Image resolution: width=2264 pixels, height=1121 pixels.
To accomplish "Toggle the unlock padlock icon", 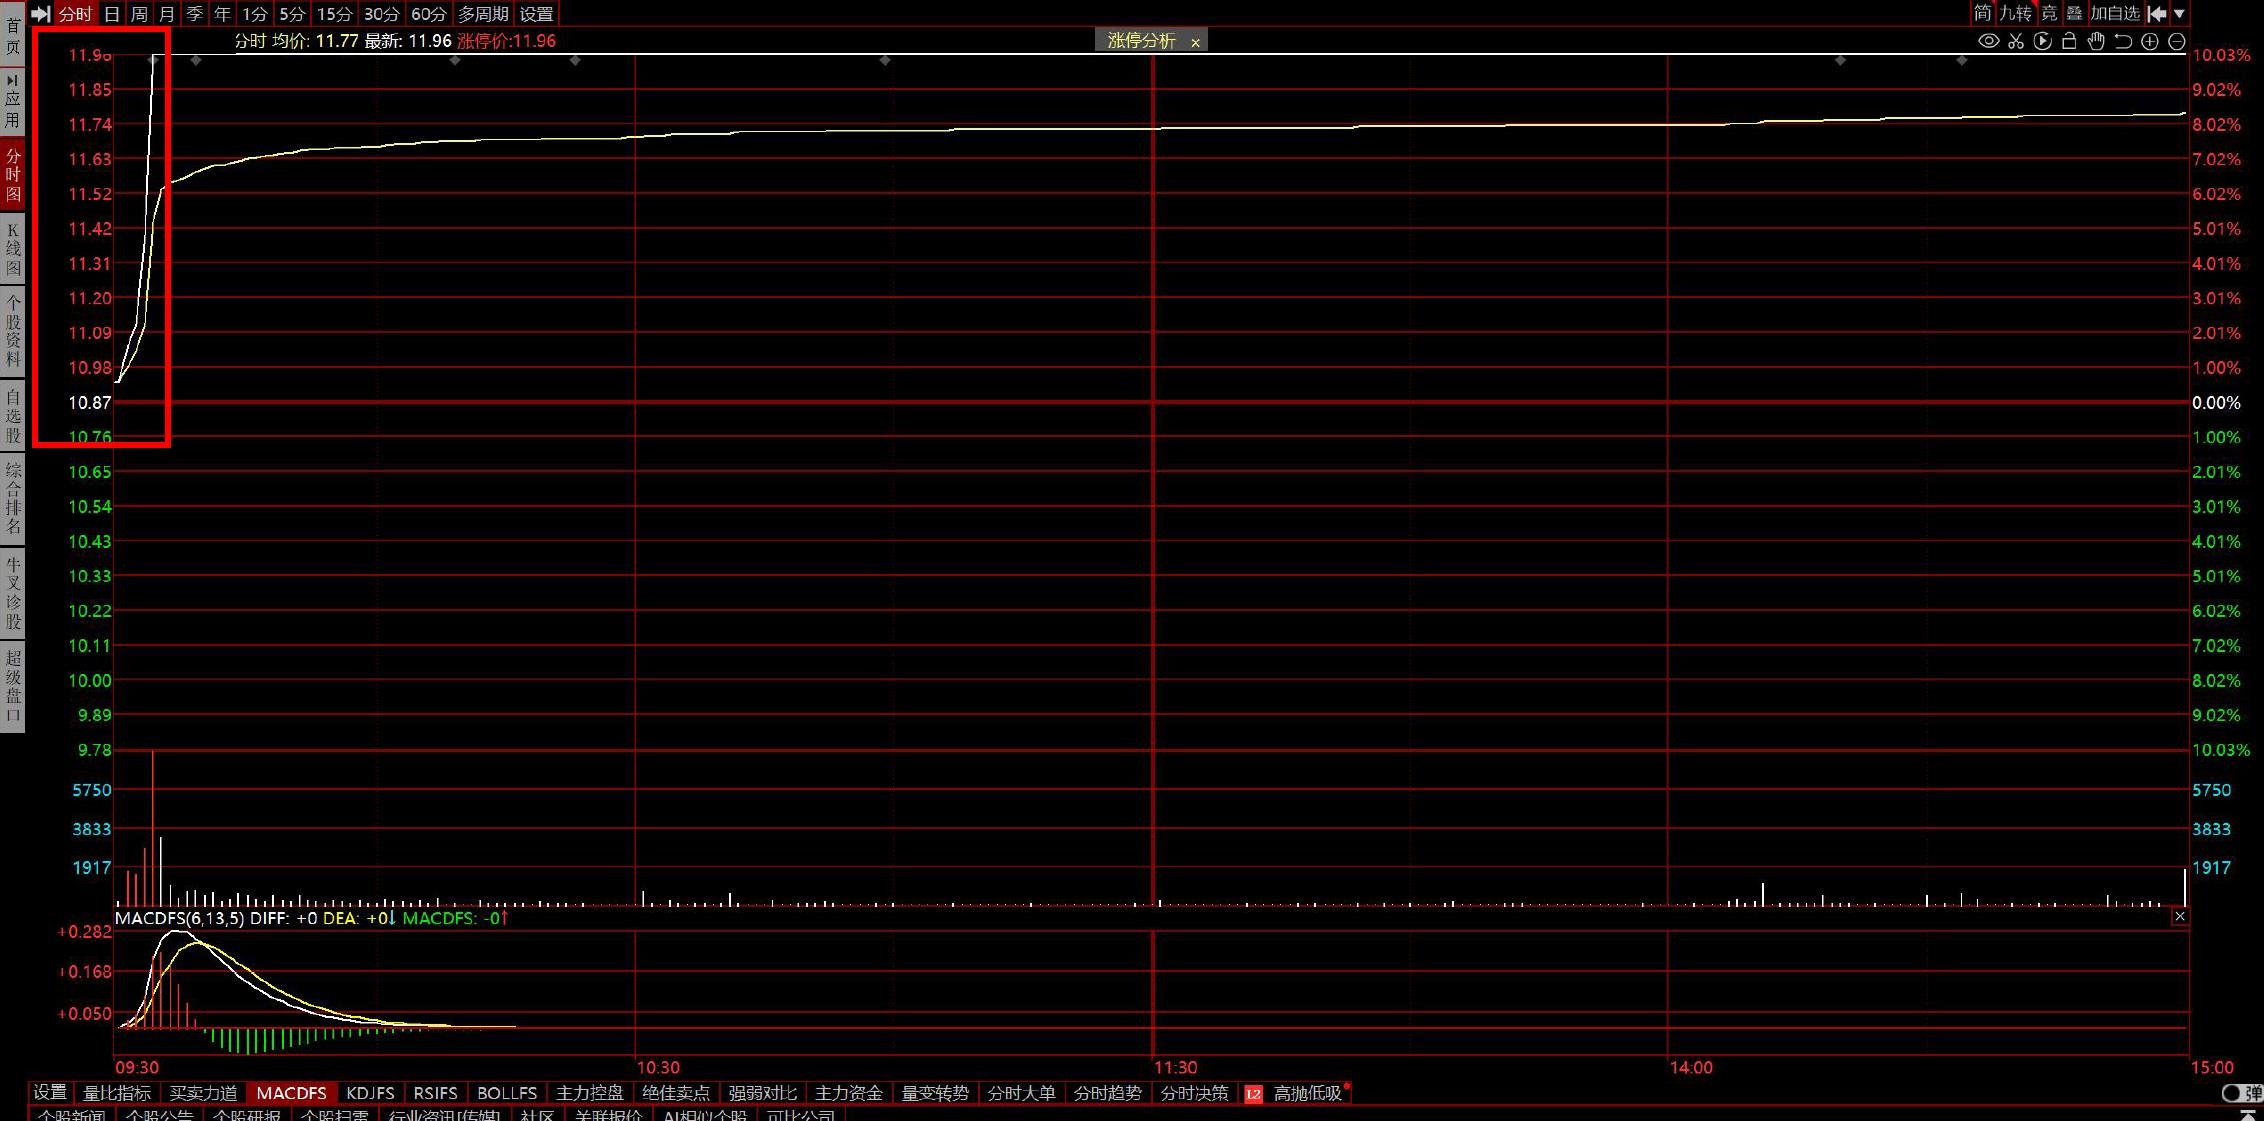I will [x=2069, y=41].
